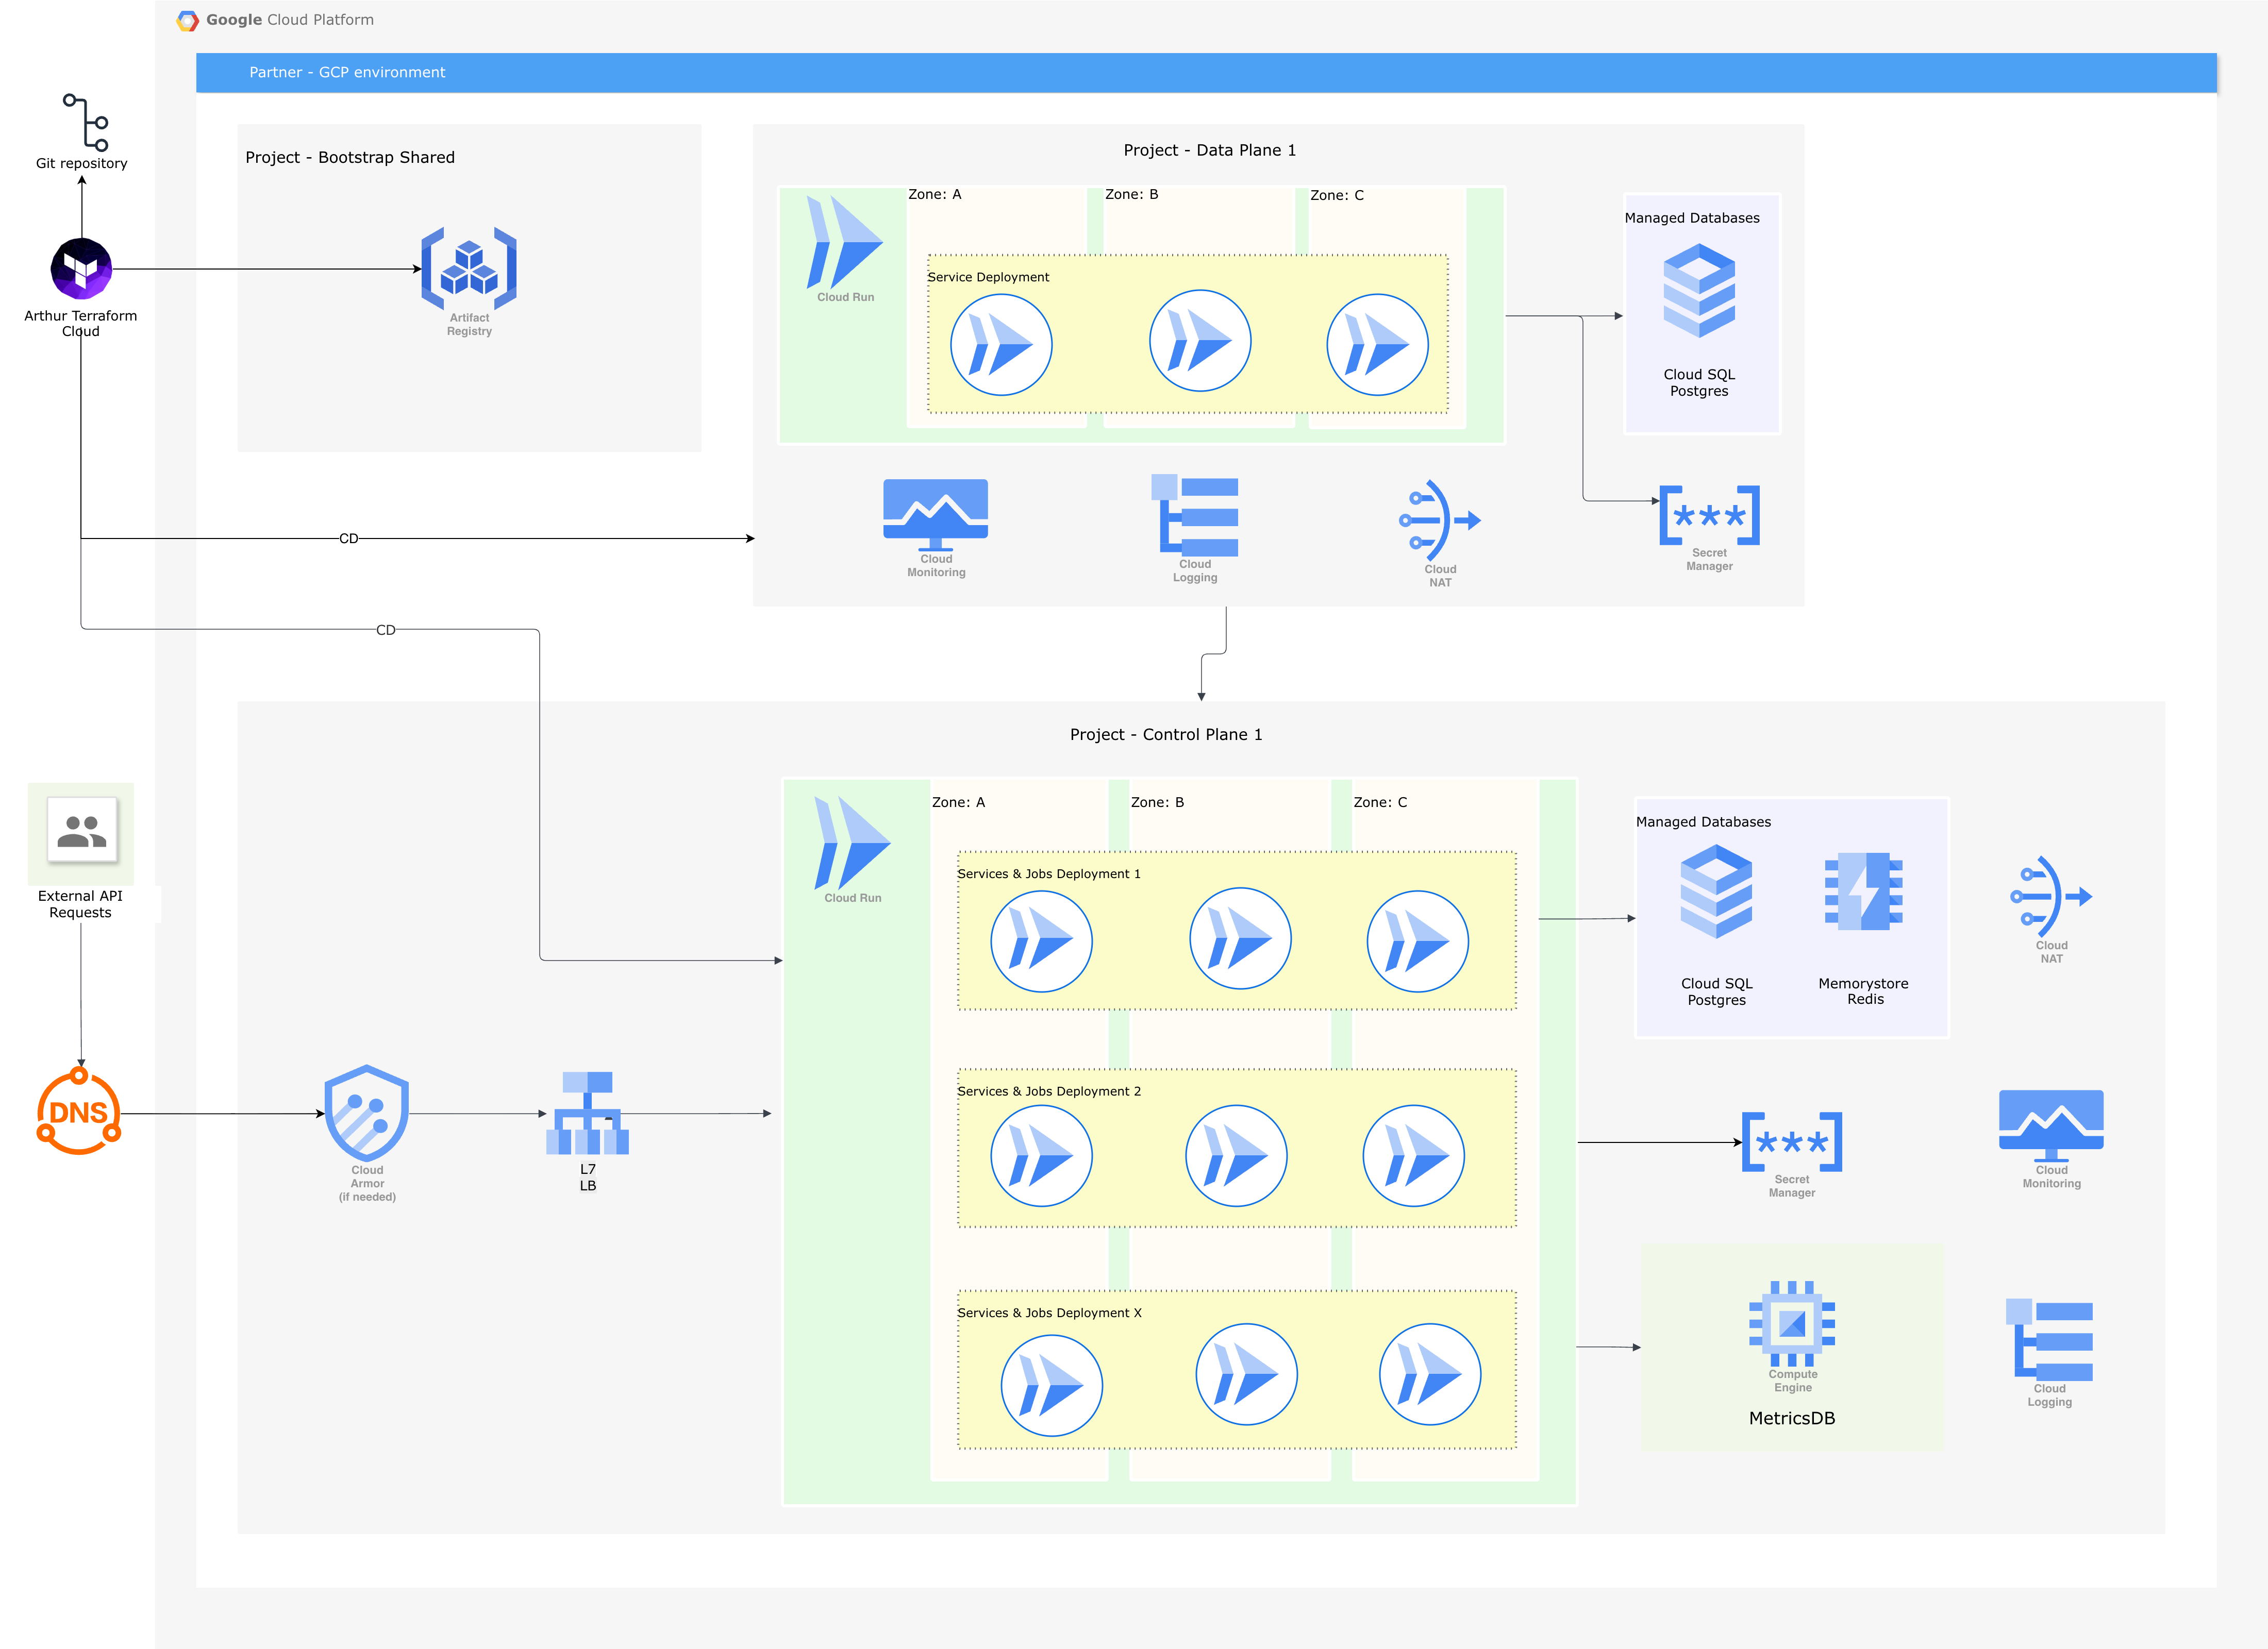Image resolution: width=2268 pixels, height=1649 pixels.
Task: Select the Project - Bootstrap Shared title
Action: coord(349,157)
